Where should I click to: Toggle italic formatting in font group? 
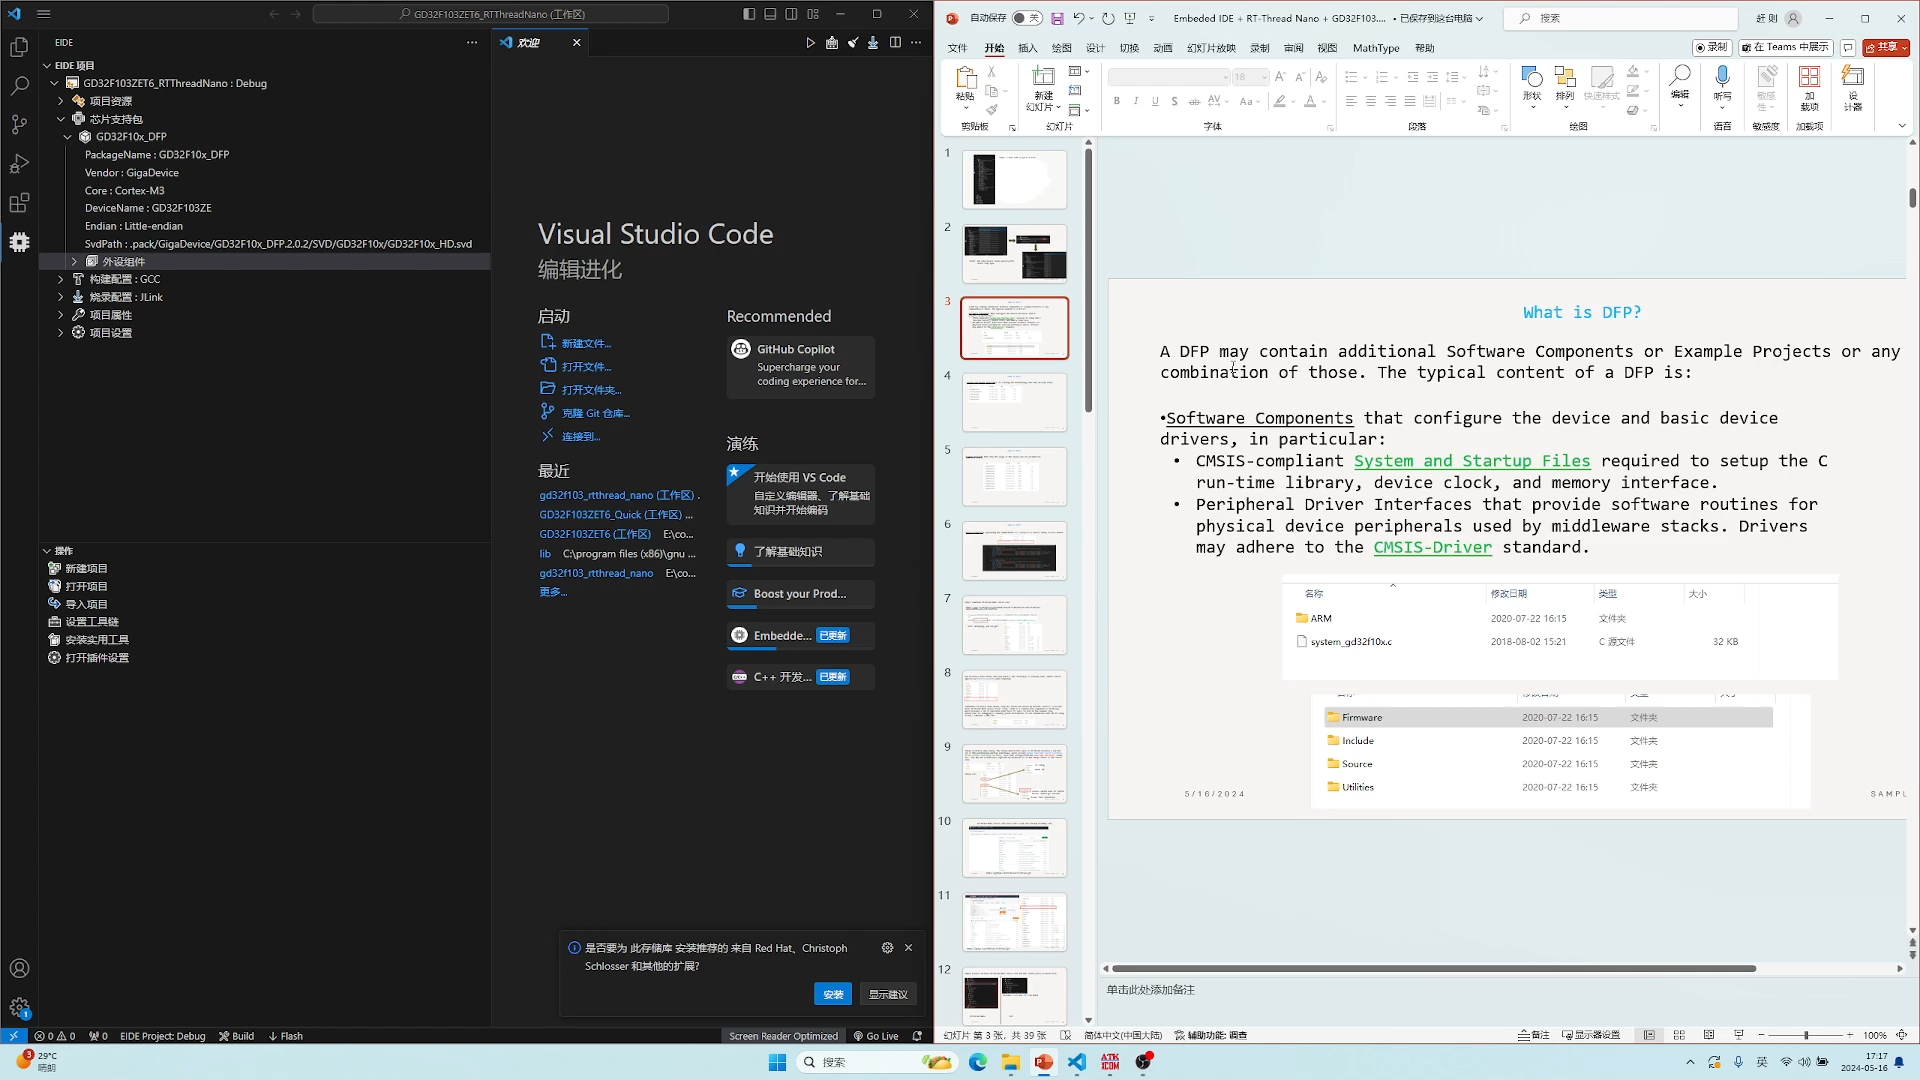[1136, 101]
